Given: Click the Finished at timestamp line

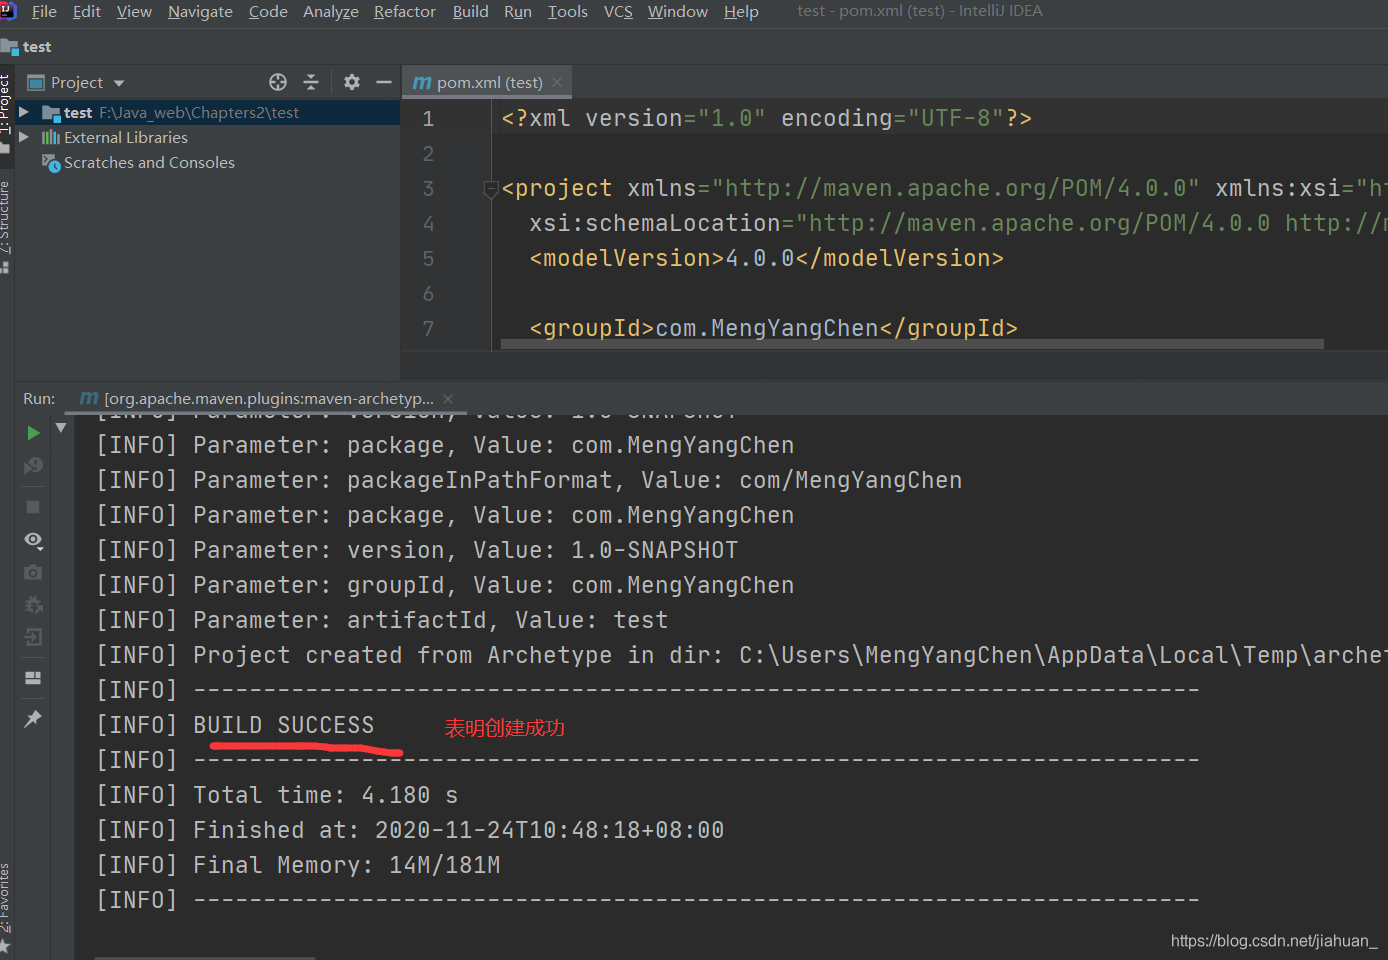Looking at the screenshot, I should [410, 830].
